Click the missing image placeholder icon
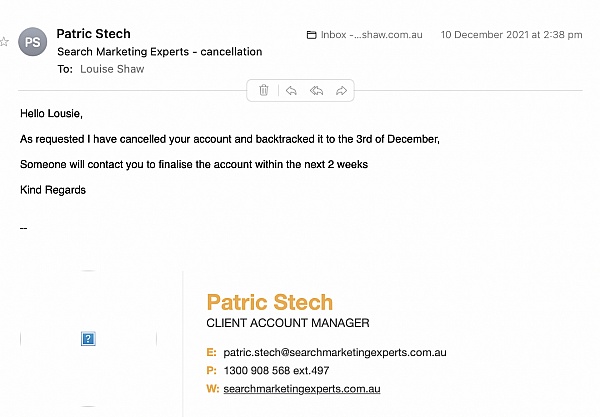The image size is (600, 417). coord(88,339)
